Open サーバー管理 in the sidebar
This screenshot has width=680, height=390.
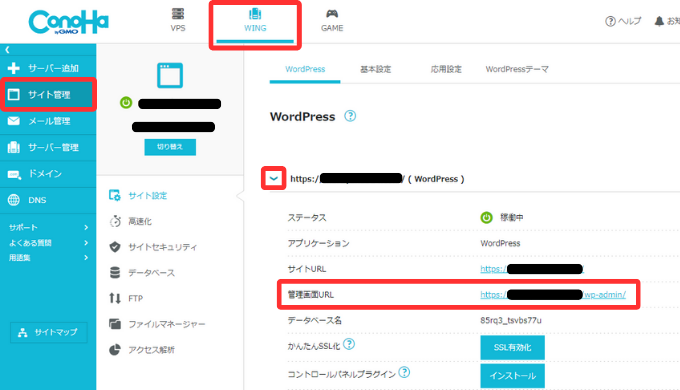click(48, 147)
